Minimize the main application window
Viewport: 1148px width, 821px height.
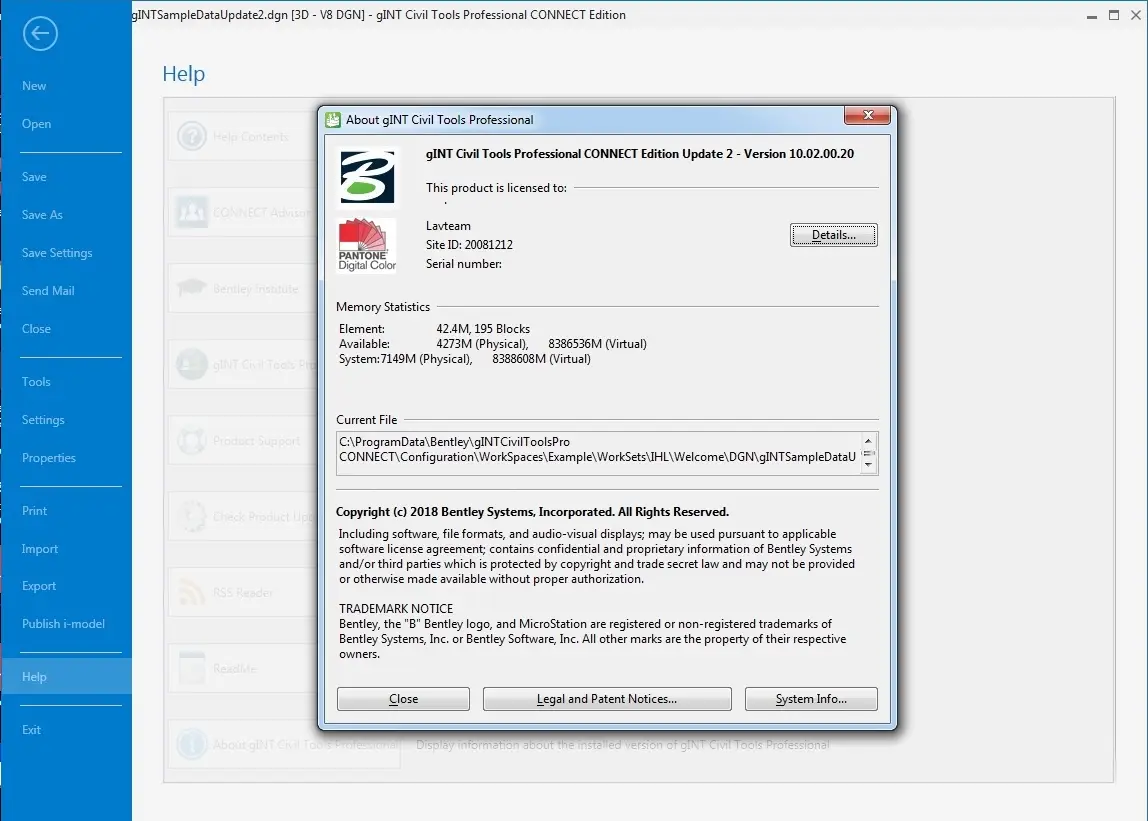[1092, 15]
